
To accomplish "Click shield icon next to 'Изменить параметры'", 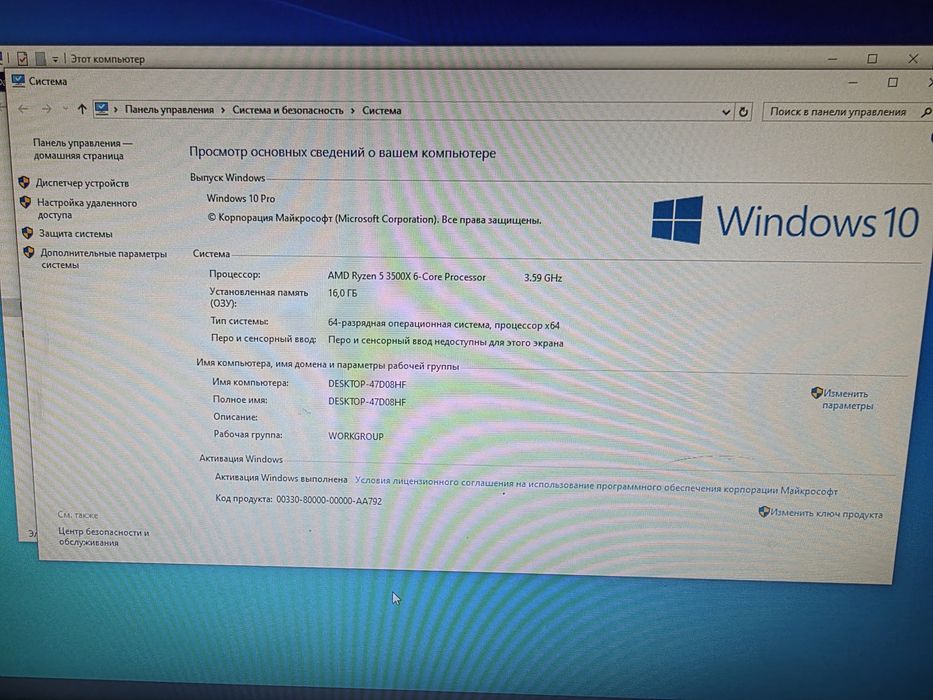I will point(816,393).
